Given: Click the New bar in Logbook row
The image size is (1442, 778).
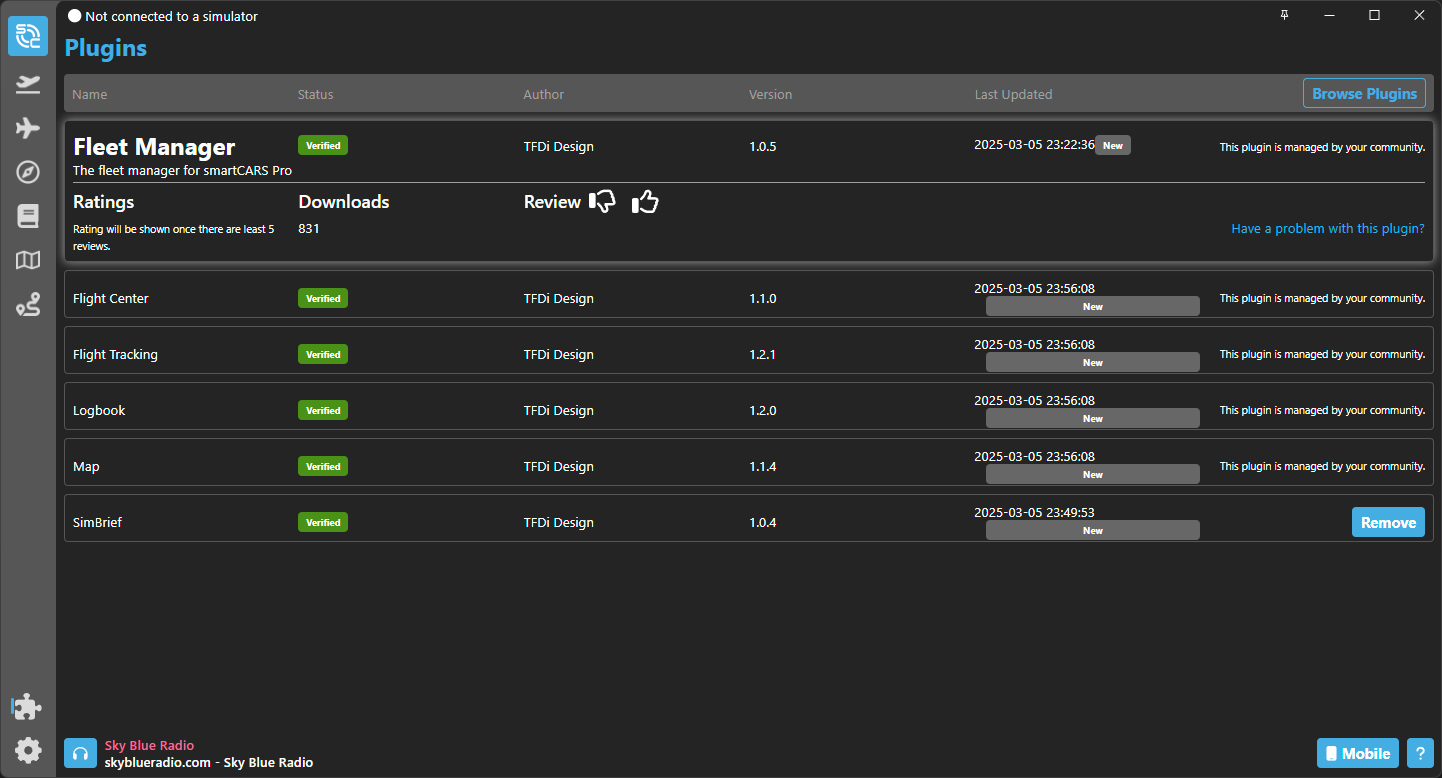Looking at the screenshot, I should point(1093,418).
